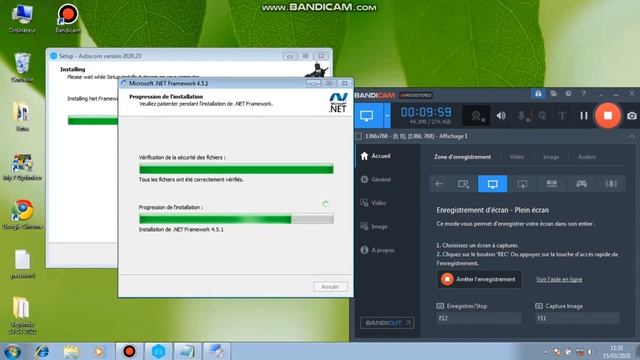Click the screen recording mode monitor button
Viewport: 640px width, 360px height.
click(x=367, y=116)
